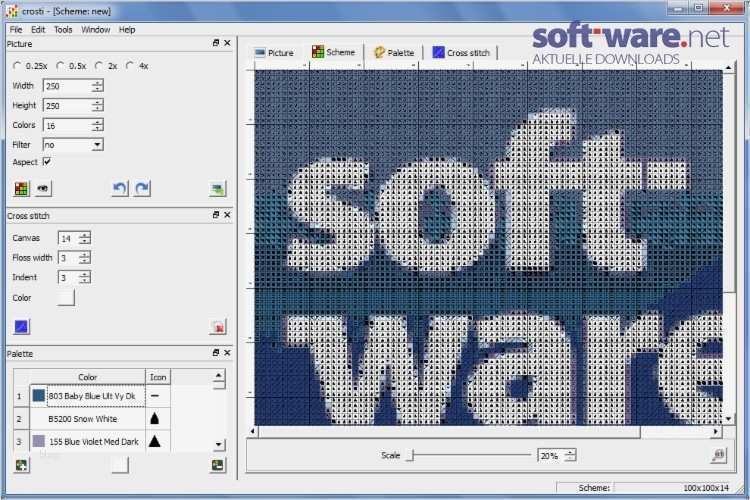Click the zoom fit icon beside Scale

click(718, 456)
